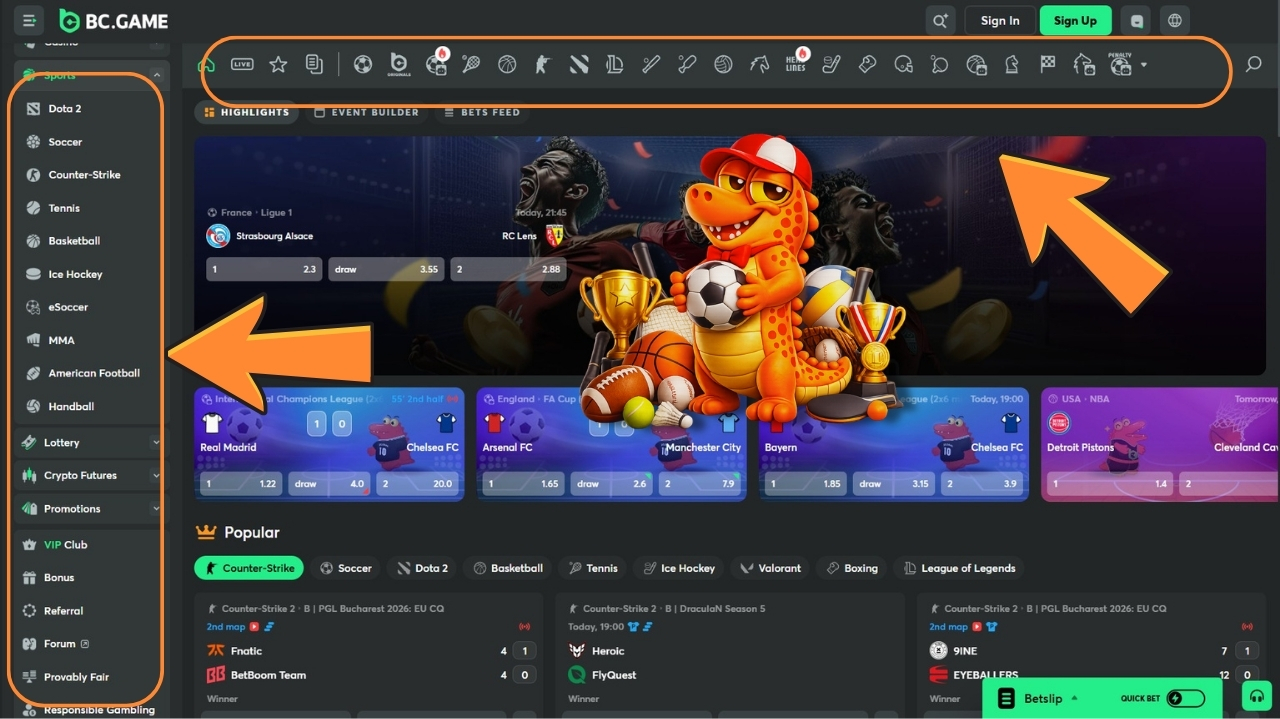The width and height of the screenshot is (1280, 719).
Task: Select League of Legends icon in sports bar
Action: pyautogui.click(x=614, y=65)
